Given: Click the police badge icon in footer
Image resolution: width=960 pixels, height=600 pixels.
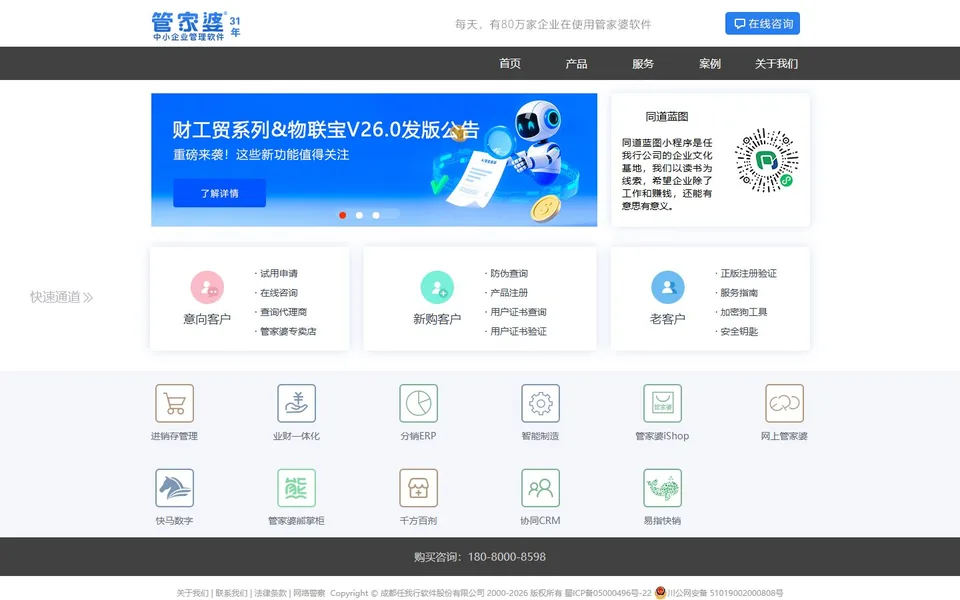Looking at the screenshot, I should click(x=660, y=593).
